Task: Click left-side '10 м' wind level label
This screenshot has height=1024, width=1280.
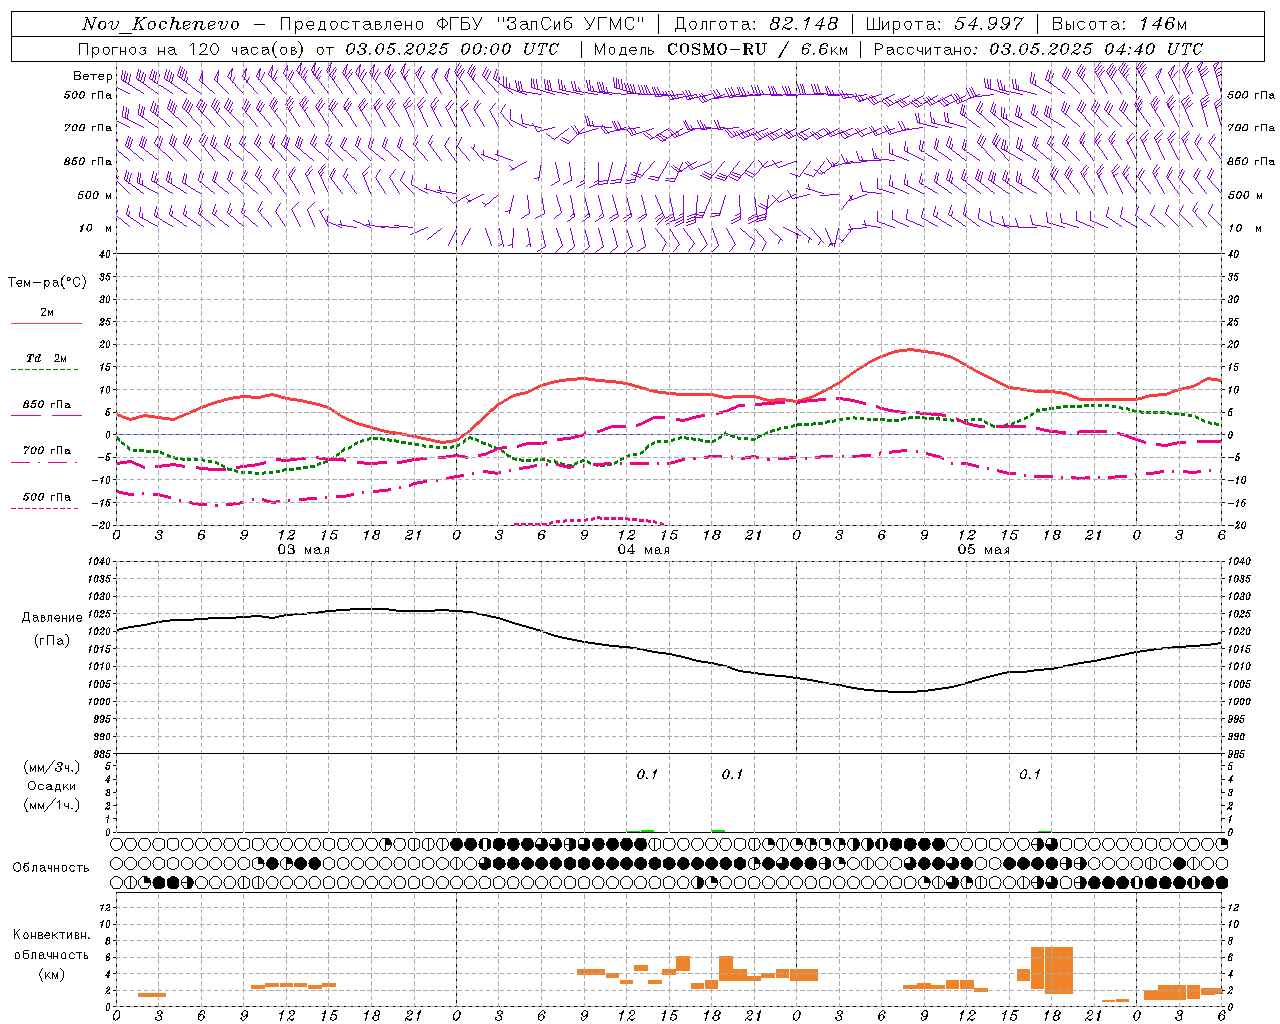Action: (95, 228)
